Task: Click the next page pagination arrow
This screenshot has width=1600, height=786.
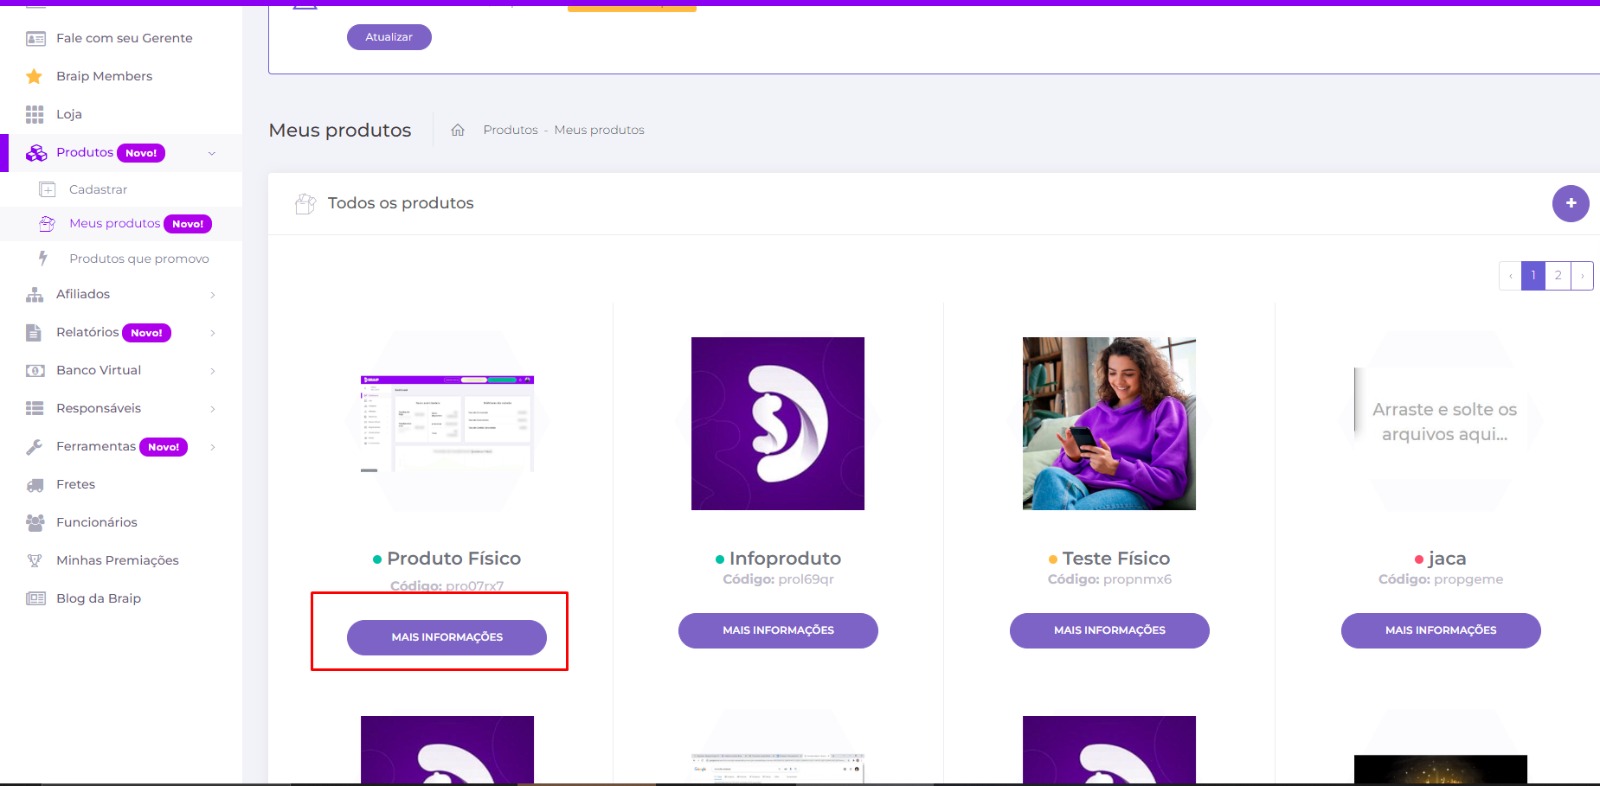Action: [1582, 276]
